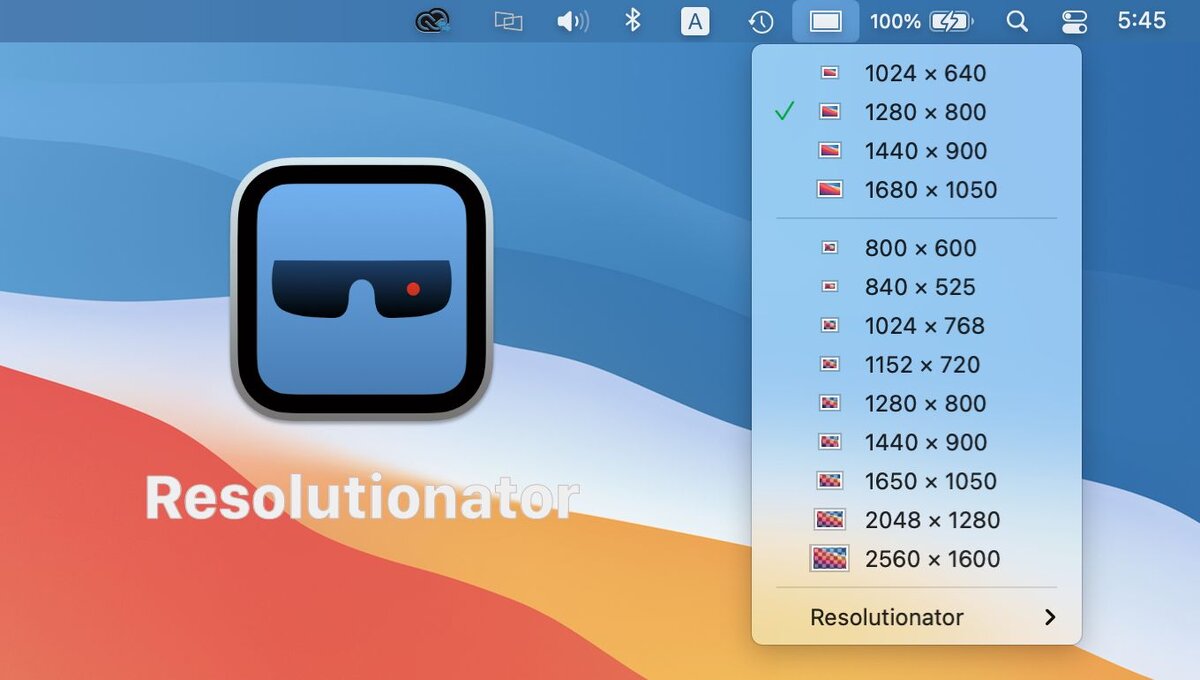Open Control Center toggles icon

(1074, 21)
